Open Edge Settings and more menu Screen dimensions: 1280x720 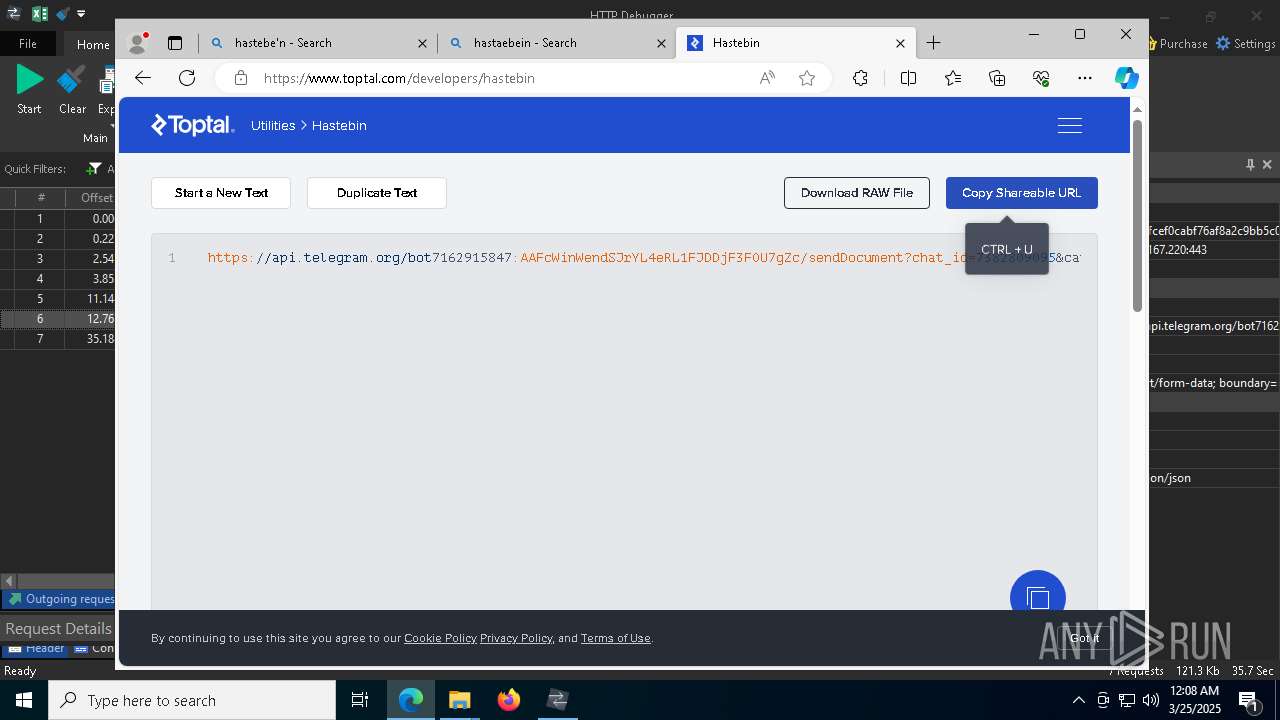pyautogui.click(x=1085, y=78)
